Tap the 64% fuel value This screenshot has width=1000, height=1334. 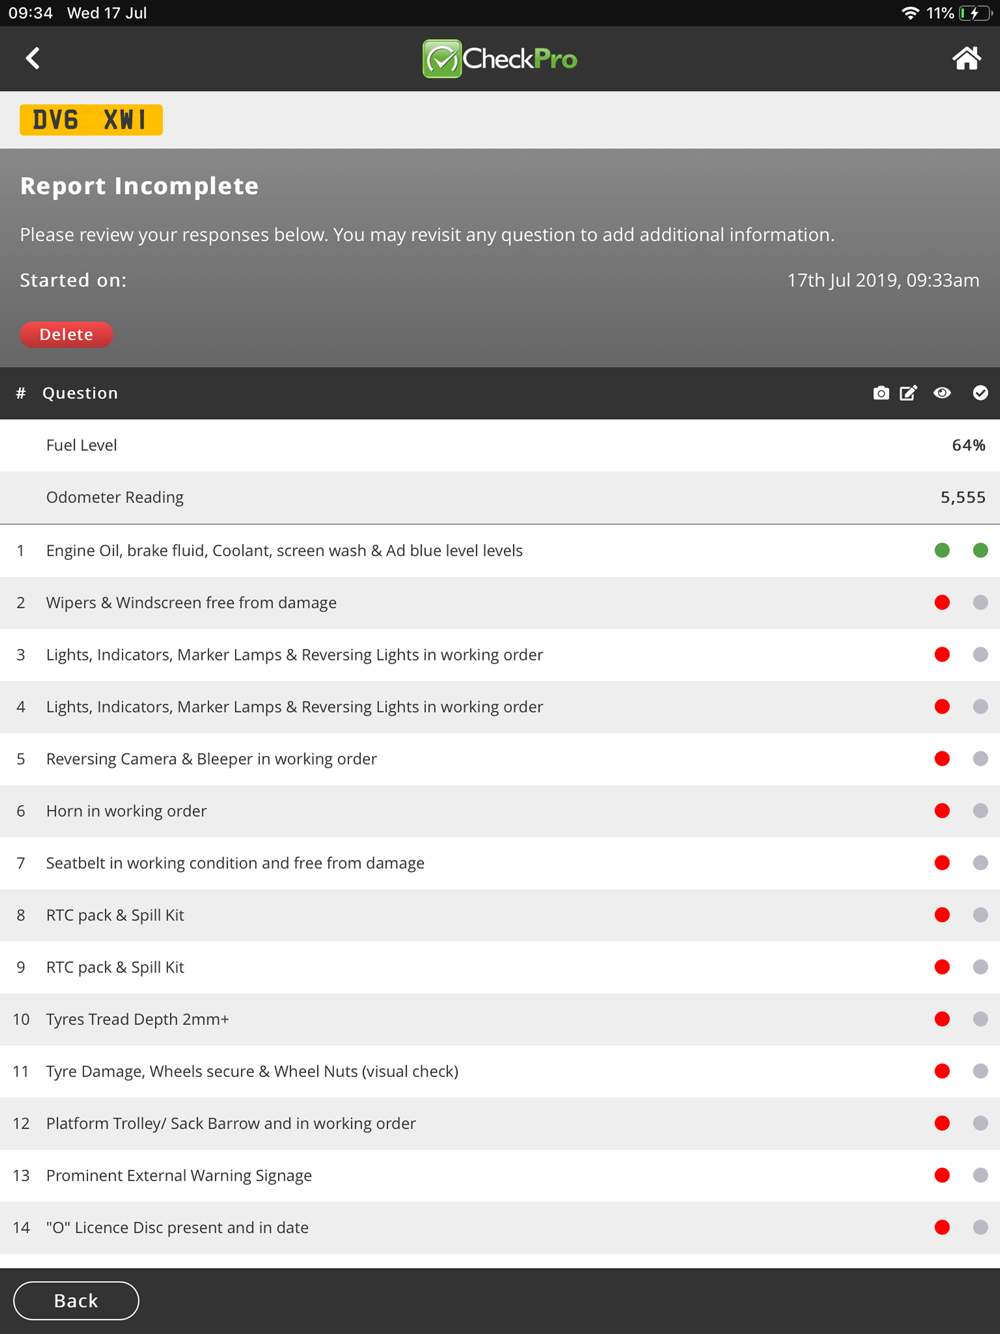tap(968, 445)
